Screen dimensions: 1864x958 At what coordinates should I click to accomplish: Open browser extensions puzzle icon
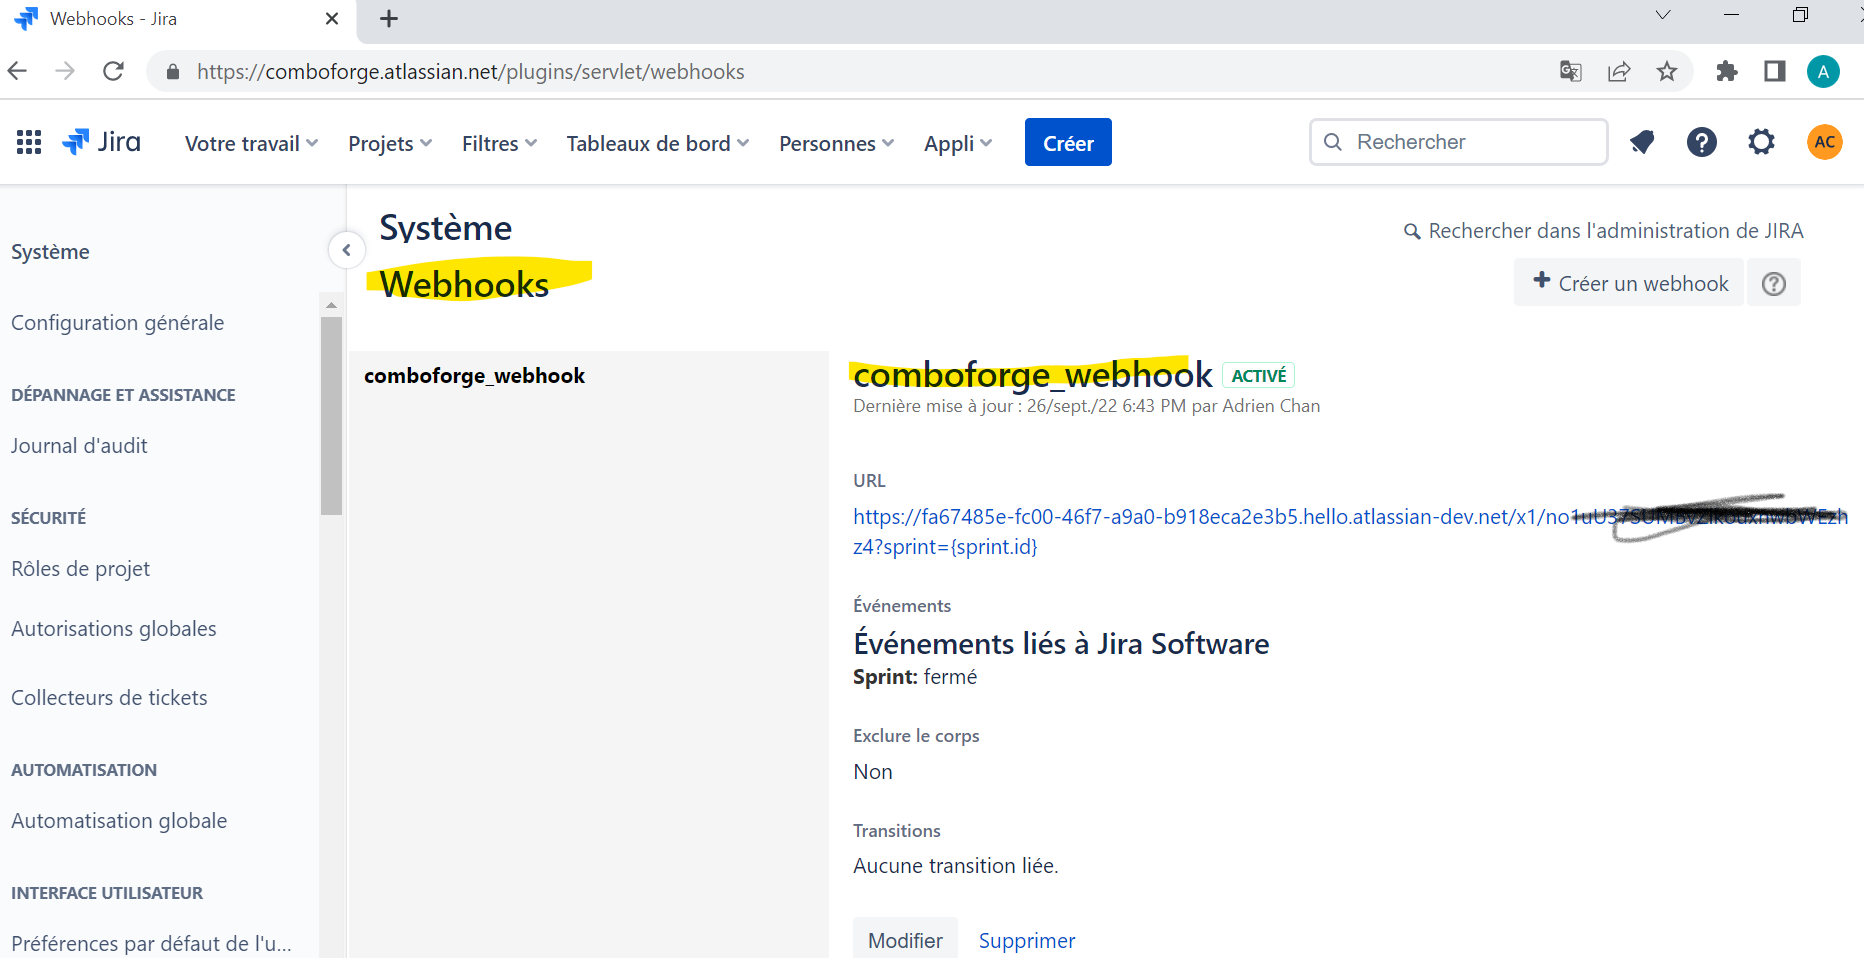point(1727,71)
